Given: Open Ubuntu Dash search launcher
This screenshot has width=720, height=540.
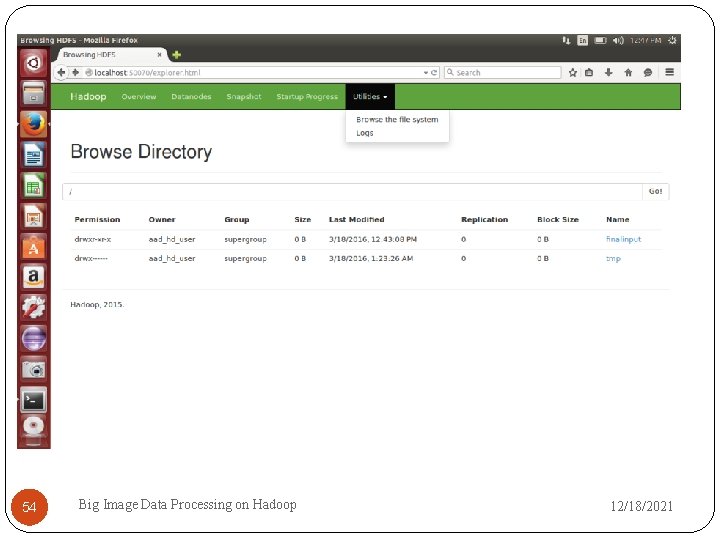Looking at the screenshot, I should (34, 62).
